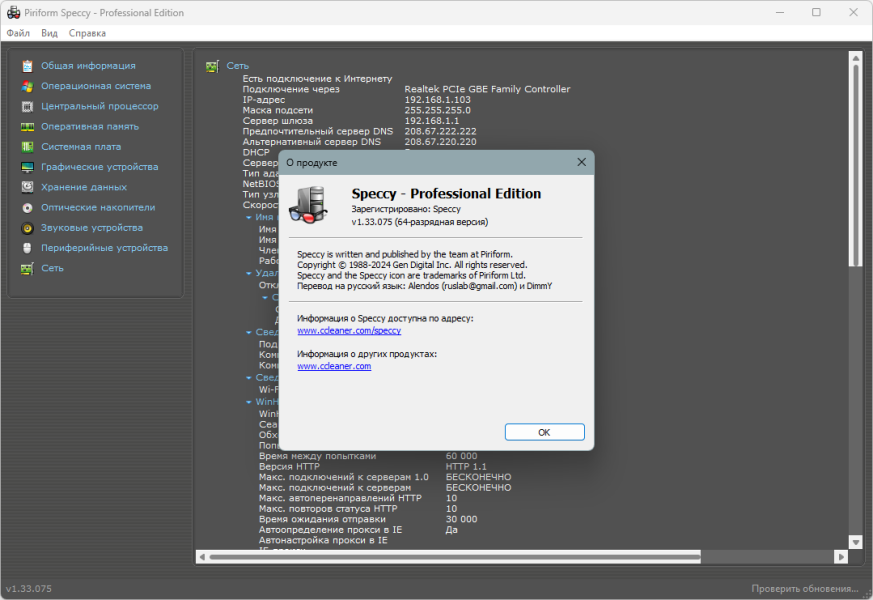Collapse the second Свед node arrow
The height and width of the screenshot is (600, 873).
tap(249, 377)
